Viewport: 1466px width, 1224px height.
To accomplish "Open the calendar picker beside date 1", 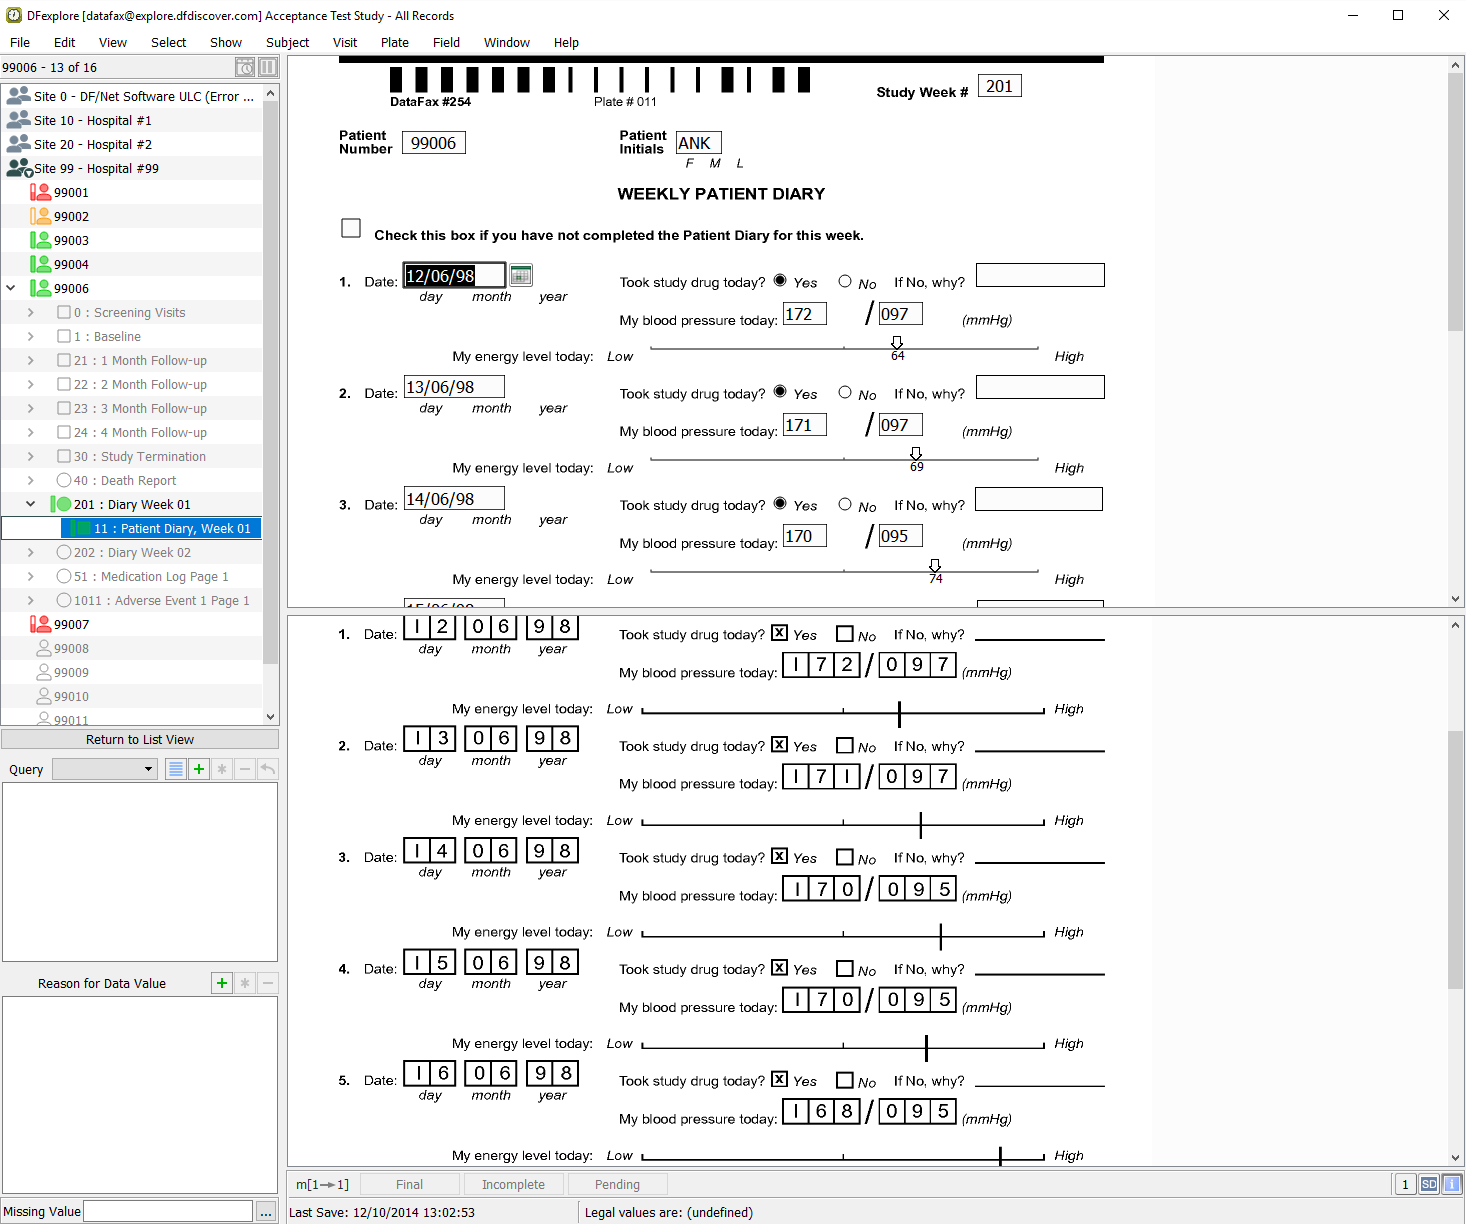I will click(x=521, y=275).
